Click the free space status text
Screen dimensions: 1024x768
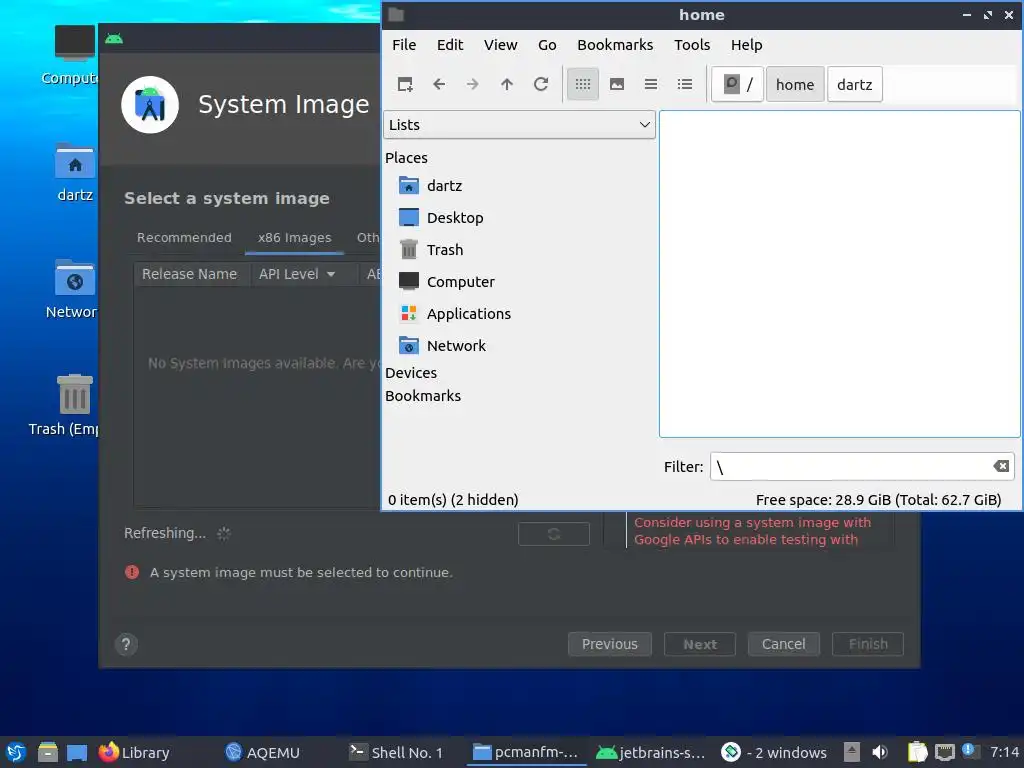(878, 500)
